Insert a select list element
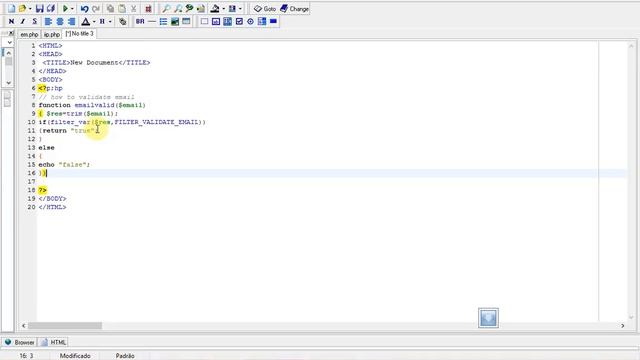Viewport: 640px width, 360px height. tap(262, 21)
